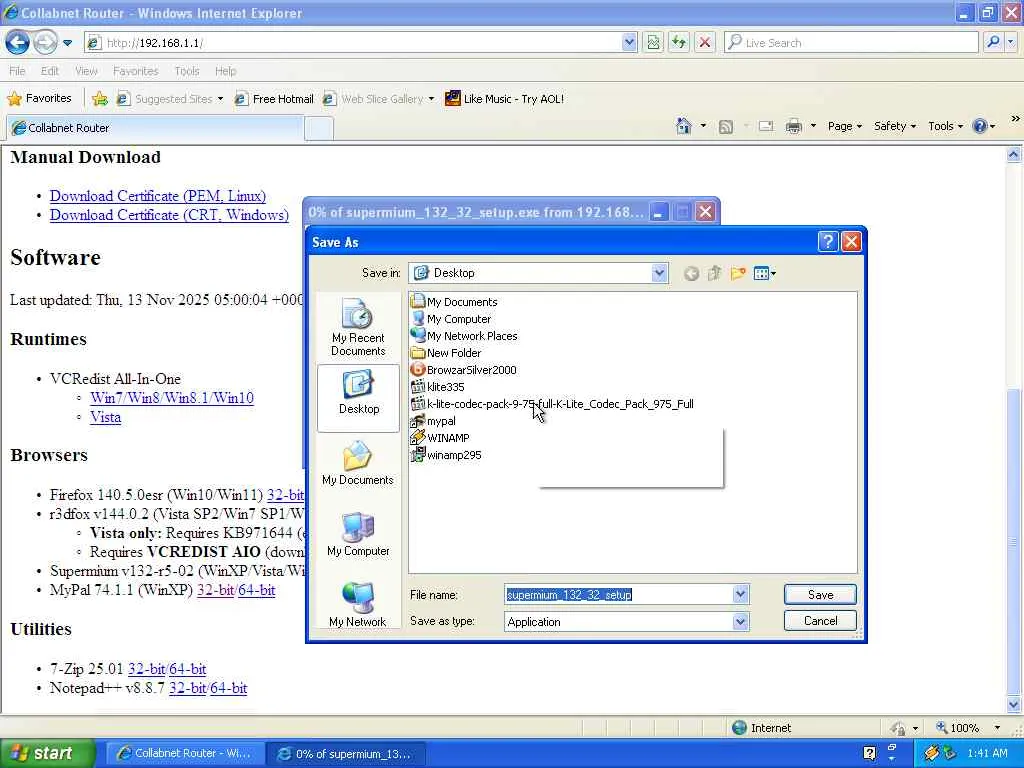The height and width of the screenshot is (768, 1024).
Task: Open Like Music - Try AOL! link
Action: coord(504,99)
